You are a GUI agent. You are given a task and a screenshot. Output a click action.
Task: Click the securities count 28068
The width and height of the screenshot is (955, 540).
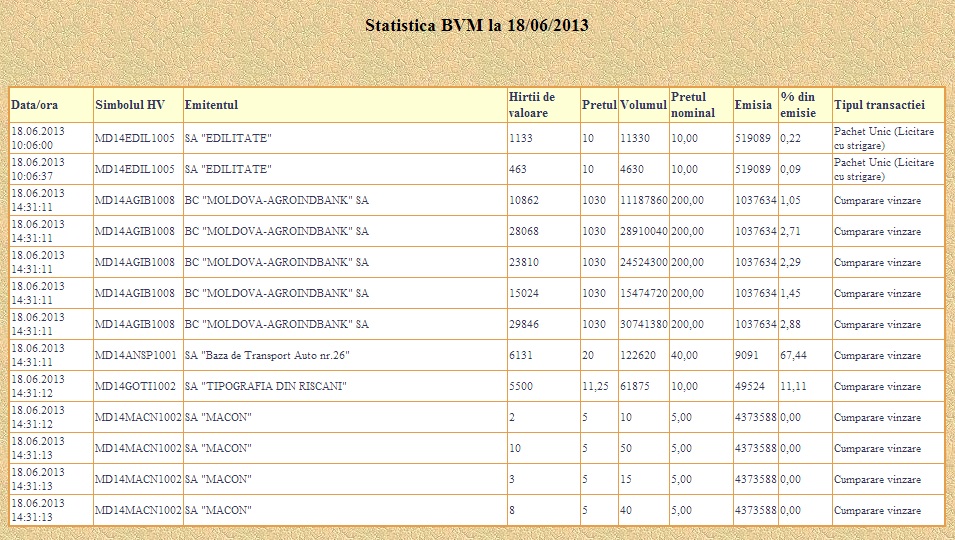click(x=524, y=231)
